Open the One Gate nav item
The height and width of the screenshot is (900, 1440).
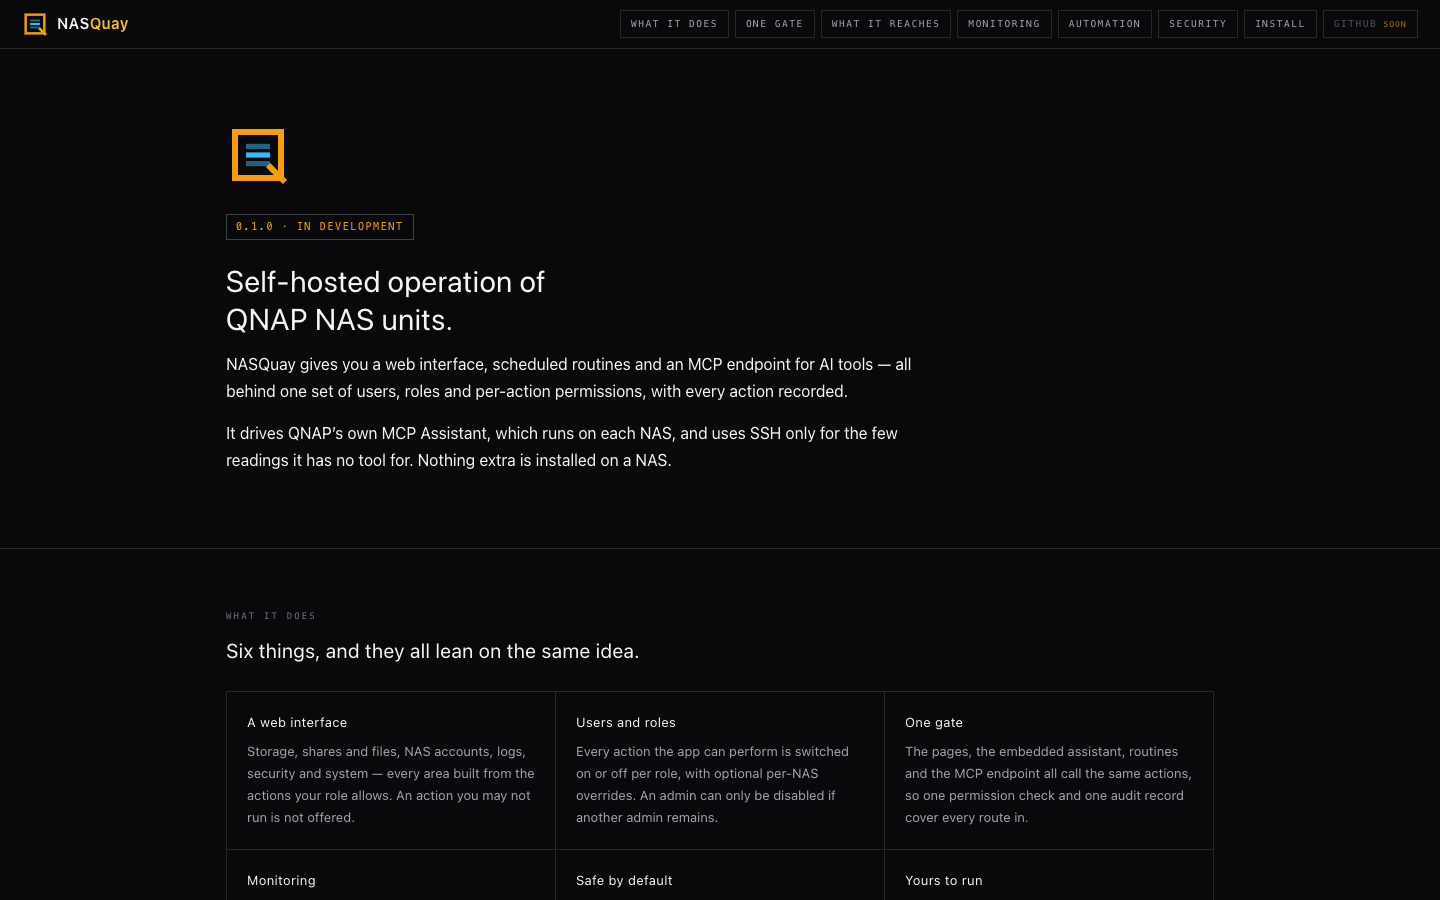[x=775, y=24]
